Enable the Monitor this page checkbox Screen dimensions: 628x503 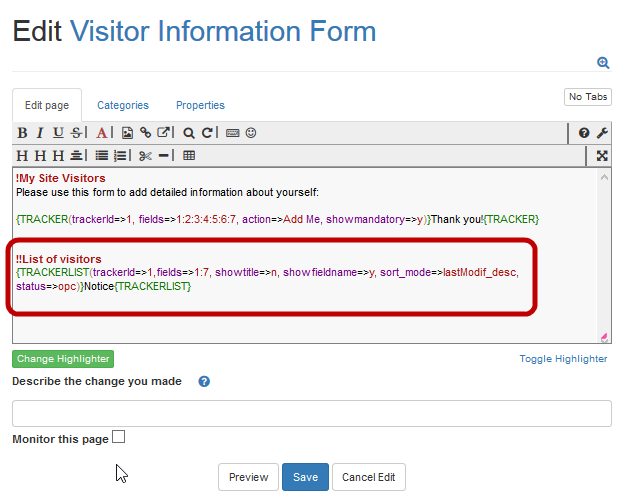pyautogui.click(x=119, y=437)
